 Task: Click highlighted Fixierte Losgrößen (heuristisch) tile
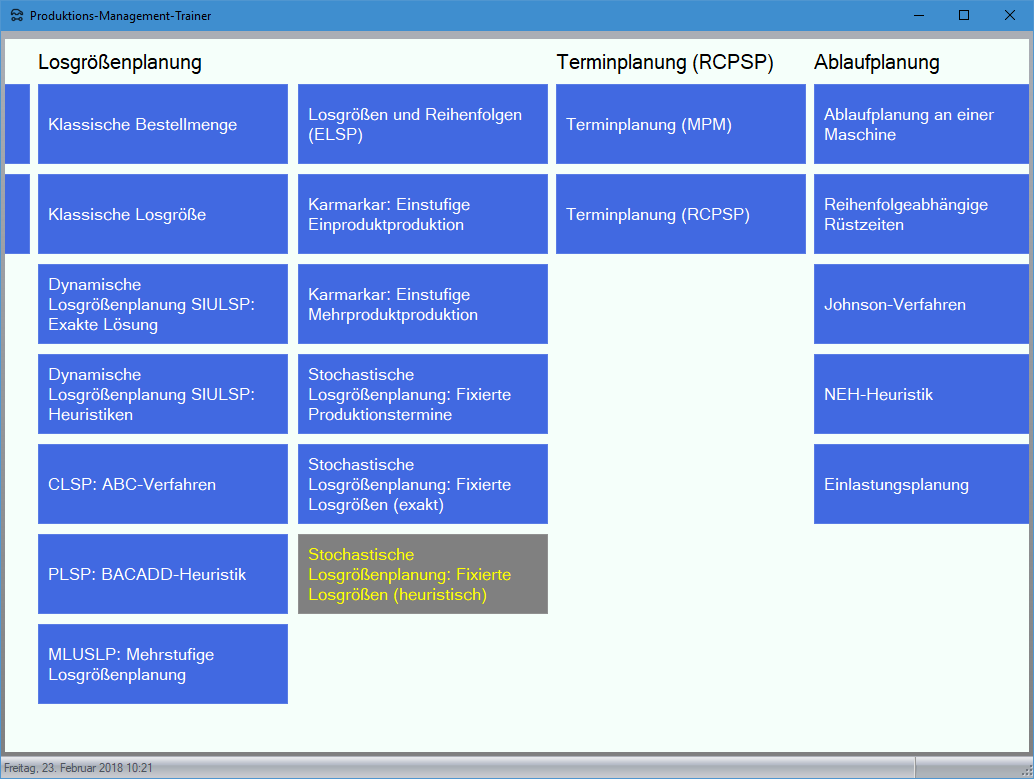[x=423, y=574]
